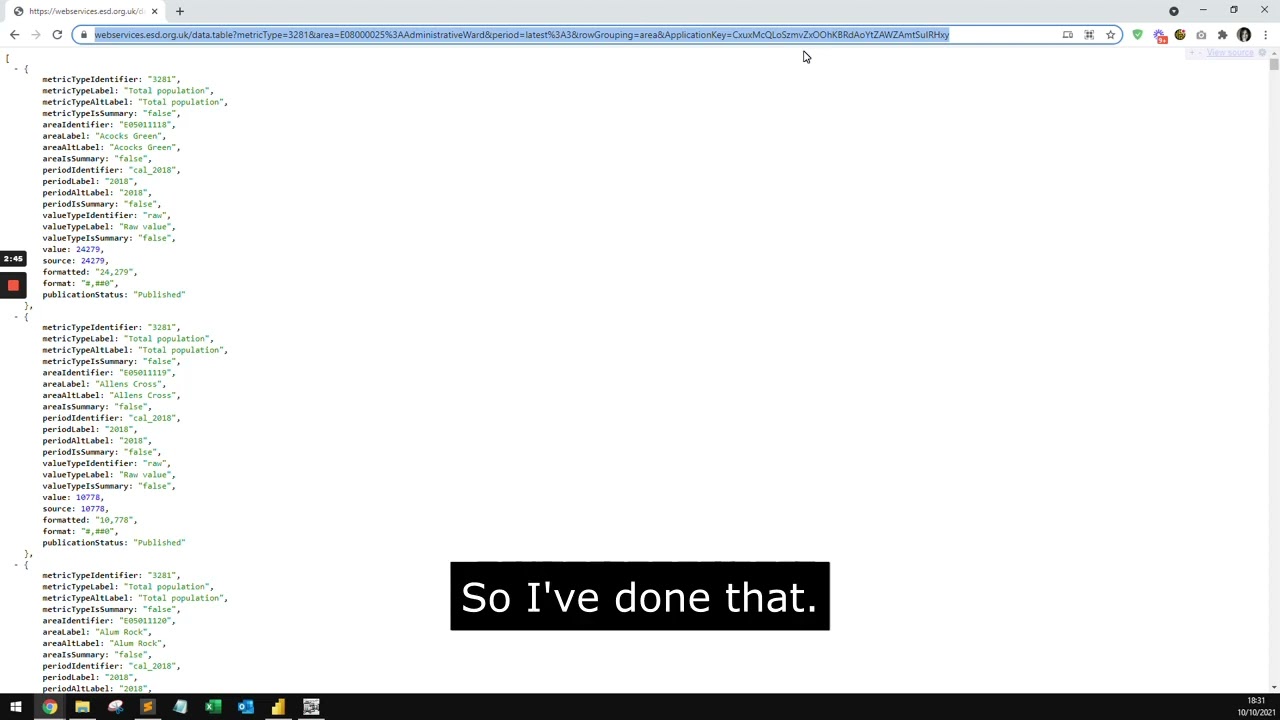Screen dimensions: 1280x720
Task: Click the send to devices icon
Action: point(1067,35)
